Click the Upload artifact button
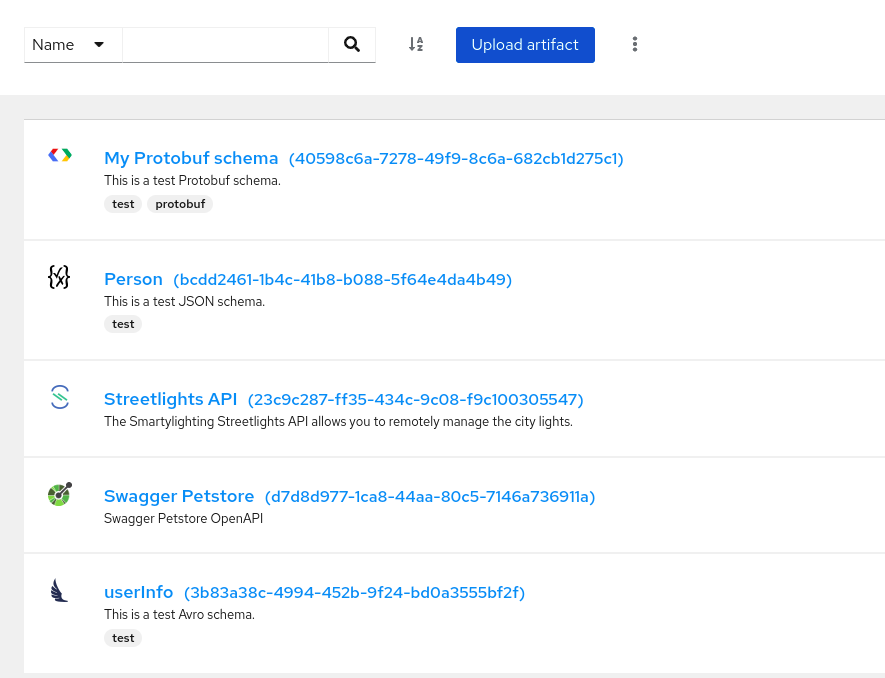The height and width of the screenshot is (678, 885). pos(525,44)
